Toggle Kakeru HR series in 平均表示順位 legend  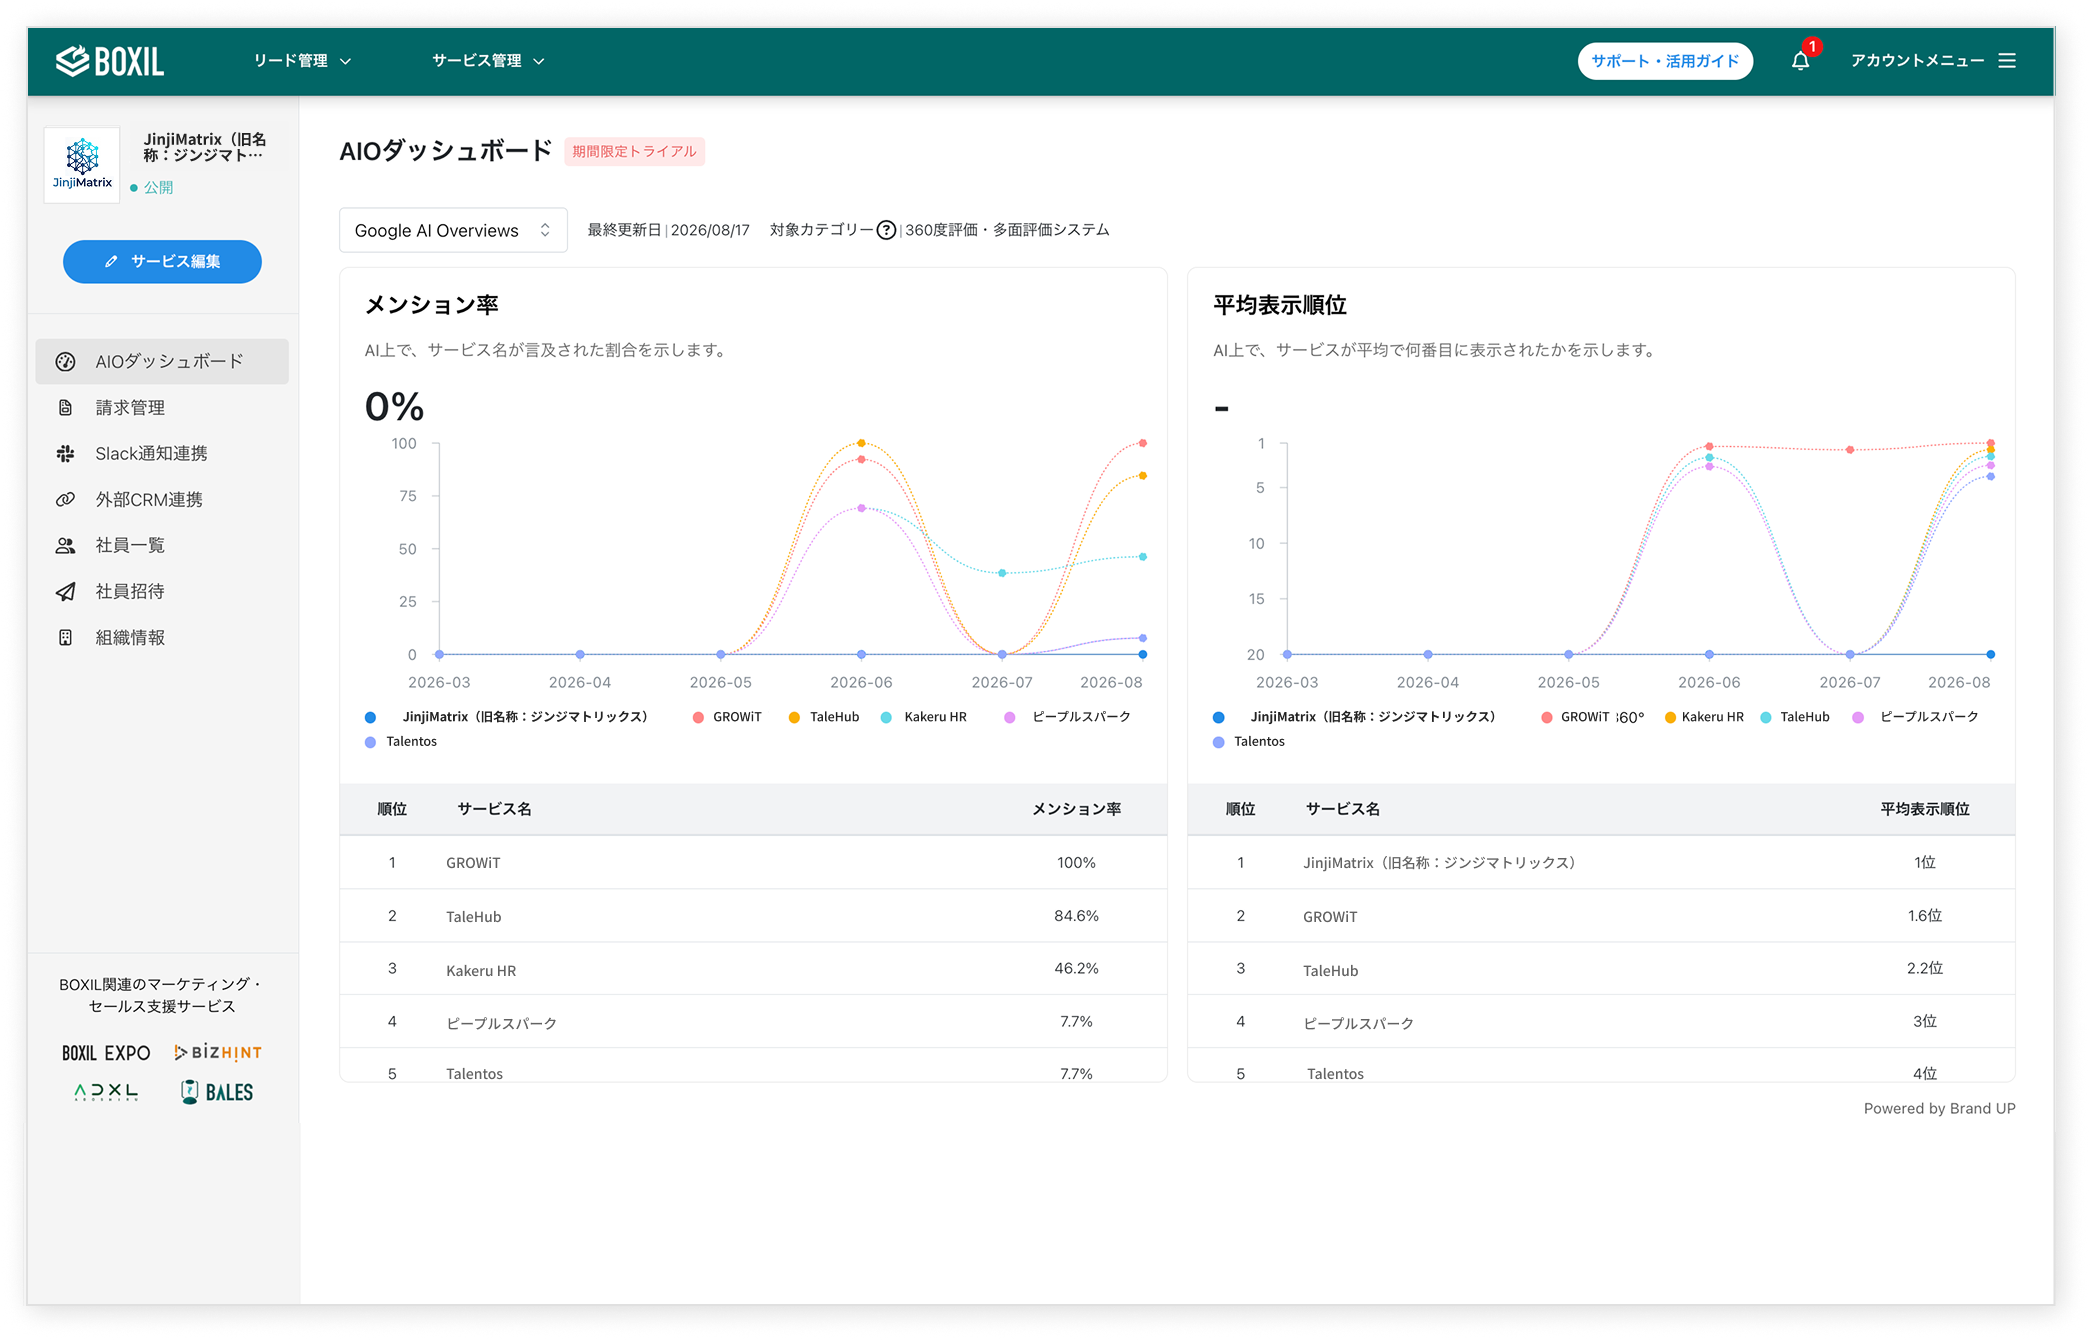pyautogui.click(x=1704, y=717)
